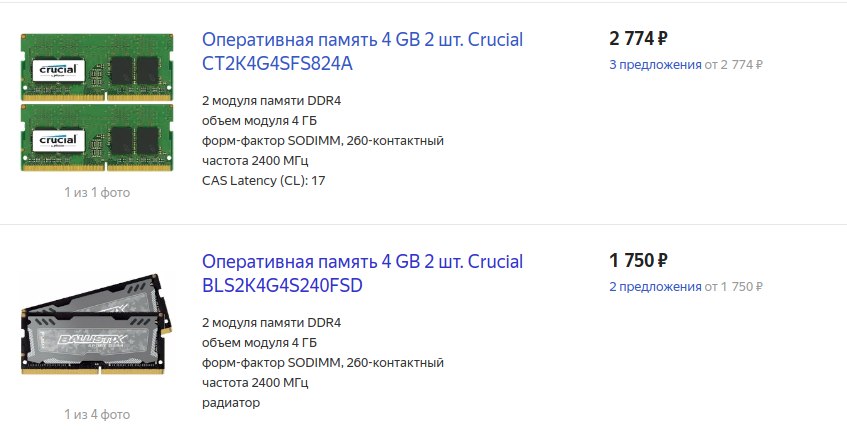The height and width of the screenshot is (434, 847).
Task: Open the '3 предложения' offers link
Action: 655,65
